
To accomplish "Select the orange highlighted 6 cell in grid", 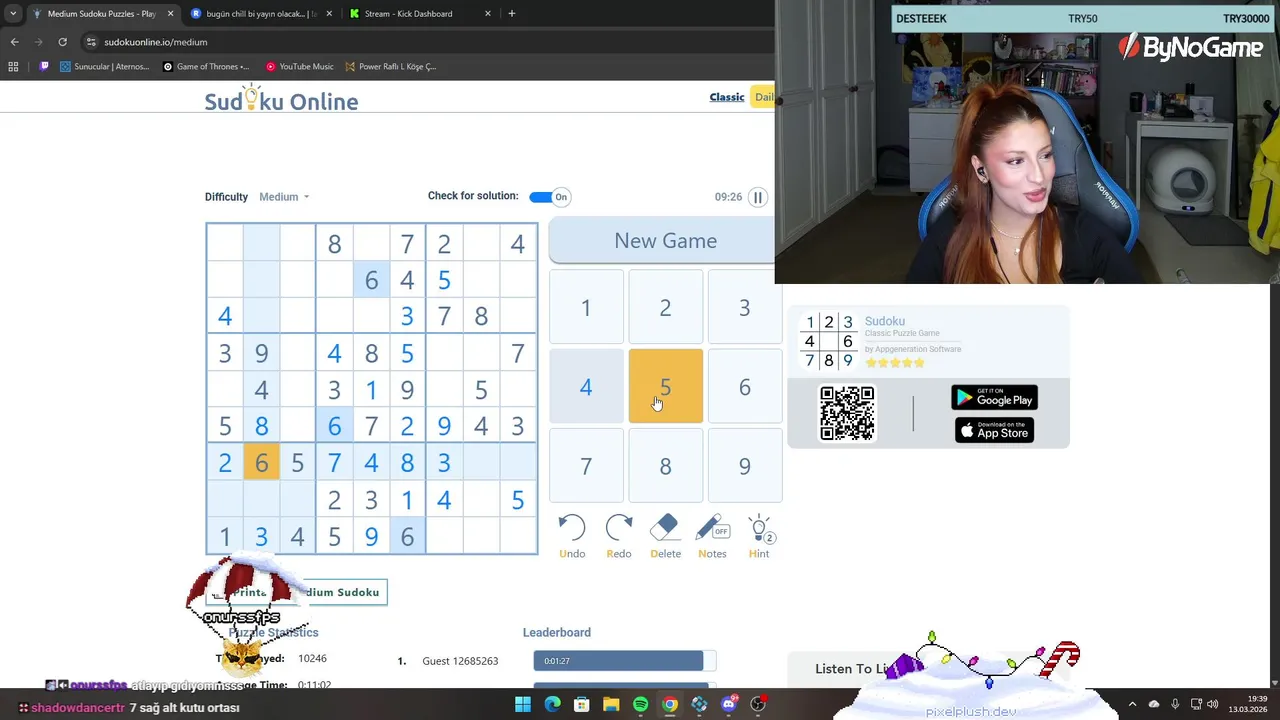I will (261, 463).
